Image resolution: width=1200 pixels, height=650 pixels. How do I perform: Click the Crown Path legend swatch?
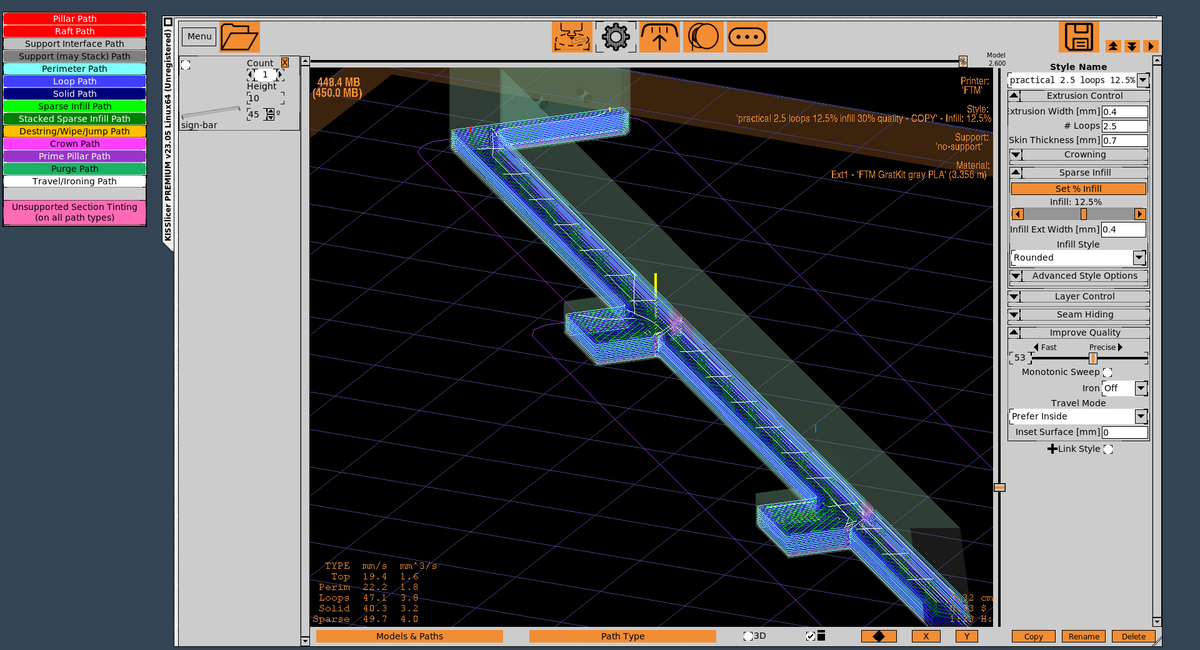(x=75, y=144)
